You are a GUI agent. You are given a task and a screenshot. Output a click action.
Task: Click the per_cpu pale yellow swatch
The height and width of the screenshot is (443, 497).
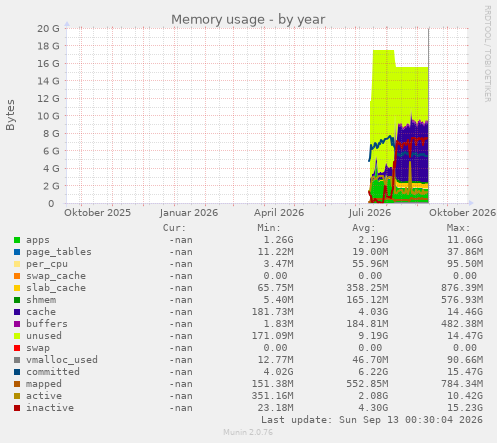click(x=17, y=264)
